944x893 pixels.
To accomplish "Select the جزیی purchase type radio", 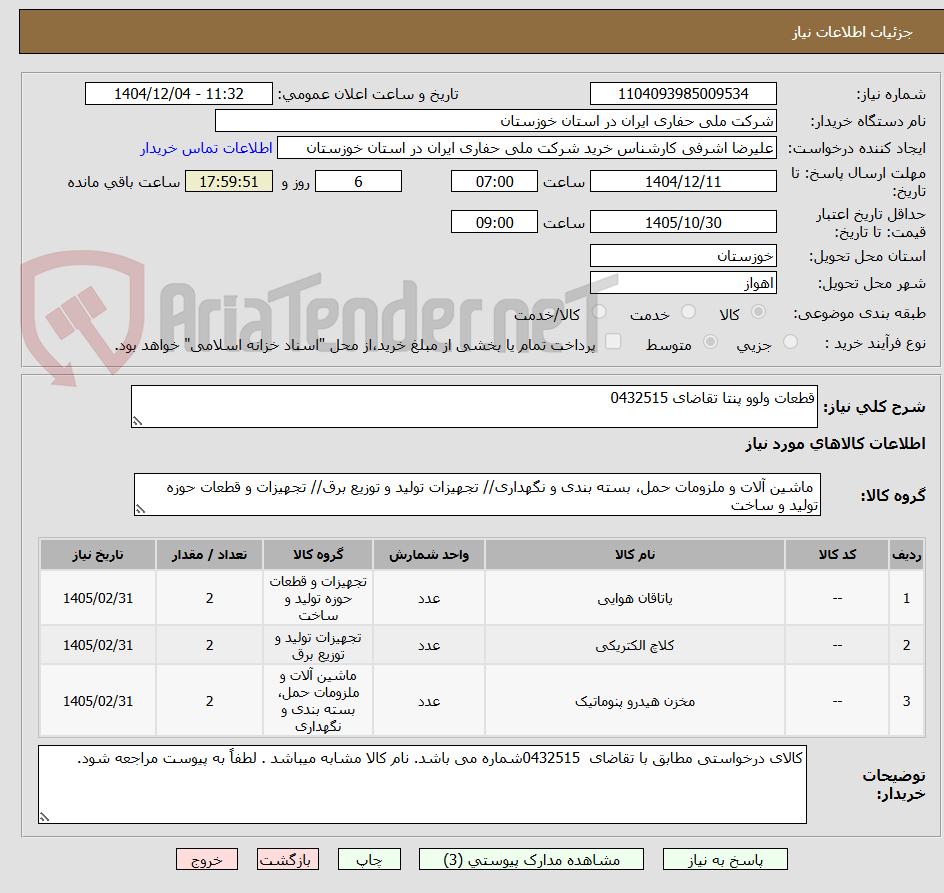I will 790,342.
